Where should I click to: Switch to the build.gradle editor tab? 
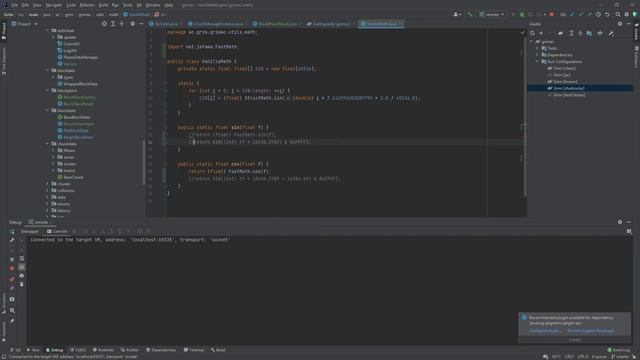[x=331, y=24]
